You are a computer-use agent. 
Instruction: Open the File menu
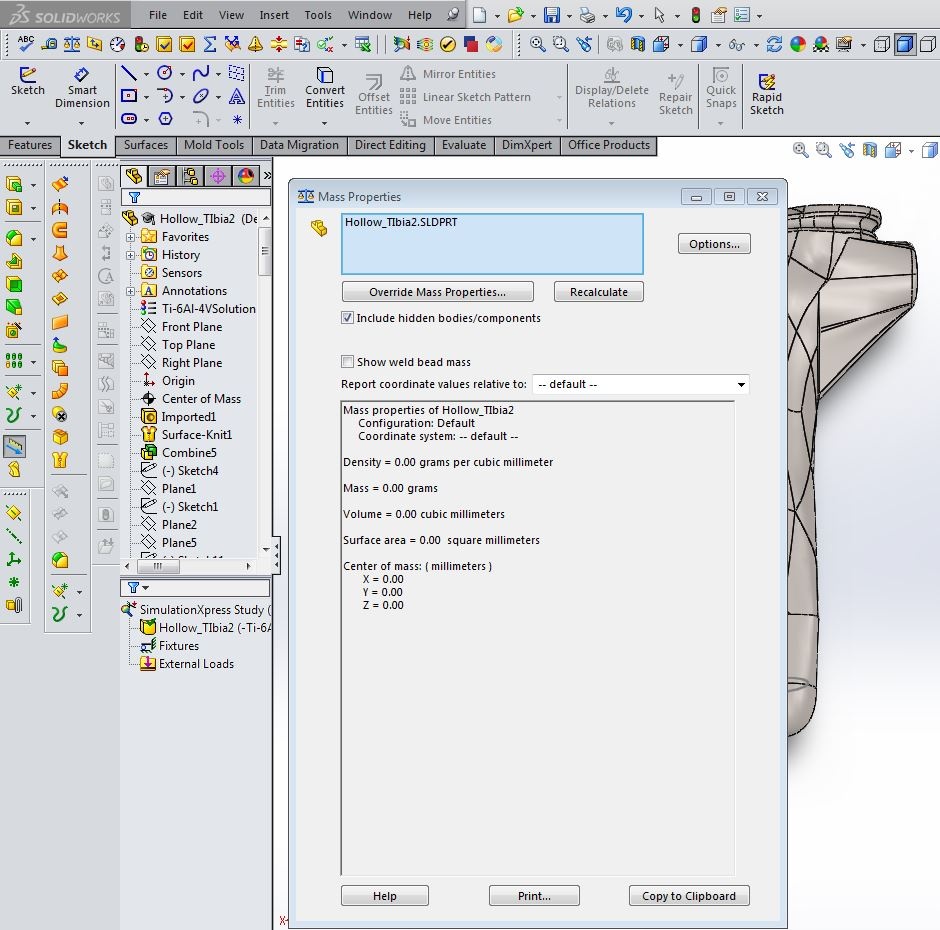(158, 15)
